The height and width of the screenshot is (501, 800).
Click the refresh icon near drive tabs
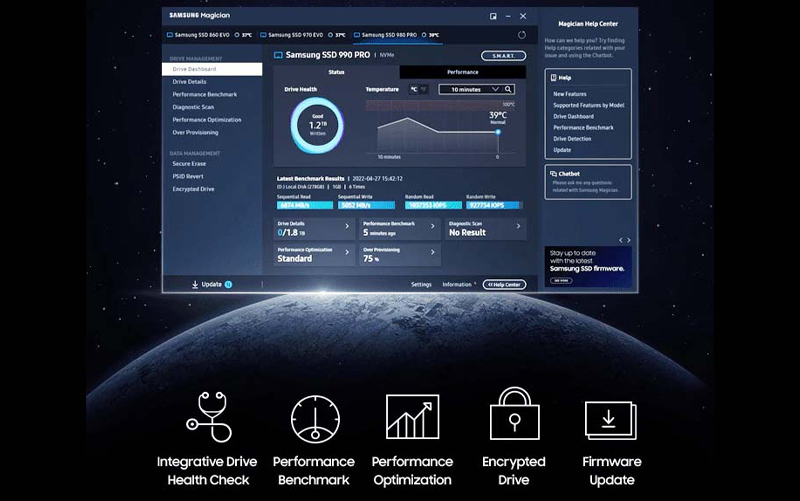tap(521, 34)
